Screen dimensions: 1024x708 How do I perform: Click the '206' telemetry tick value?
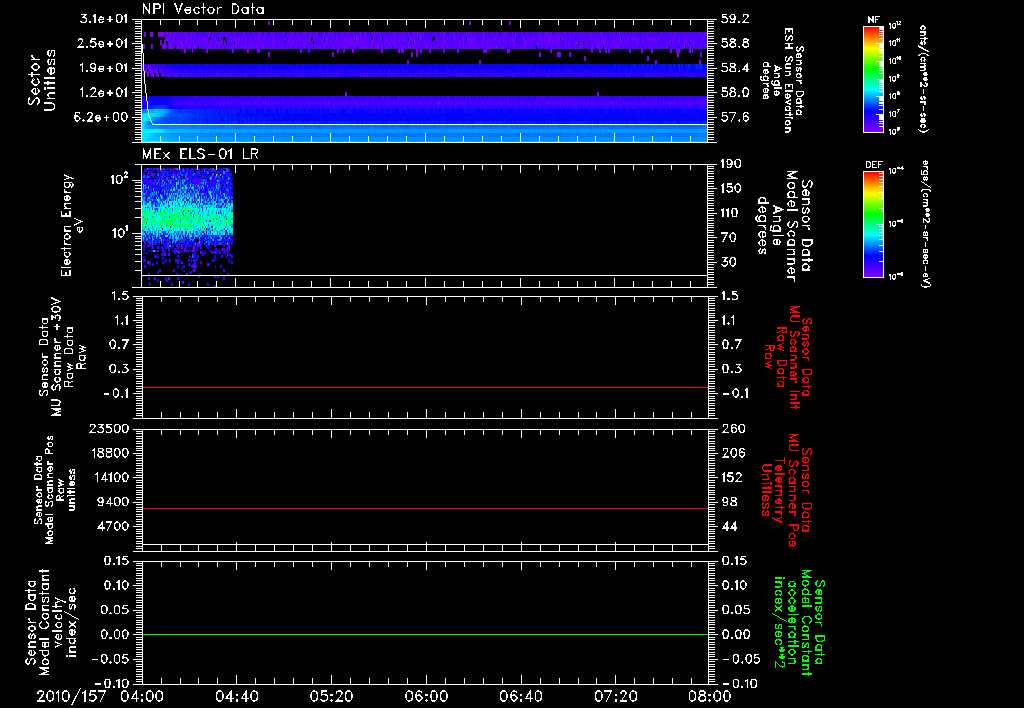(731, 453)
